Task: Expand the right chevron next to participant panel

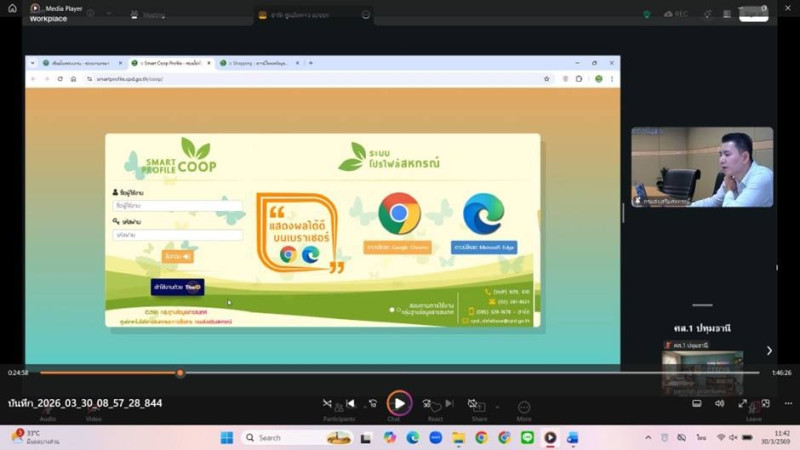Action: pyautogui.click(x=768, y=350)
